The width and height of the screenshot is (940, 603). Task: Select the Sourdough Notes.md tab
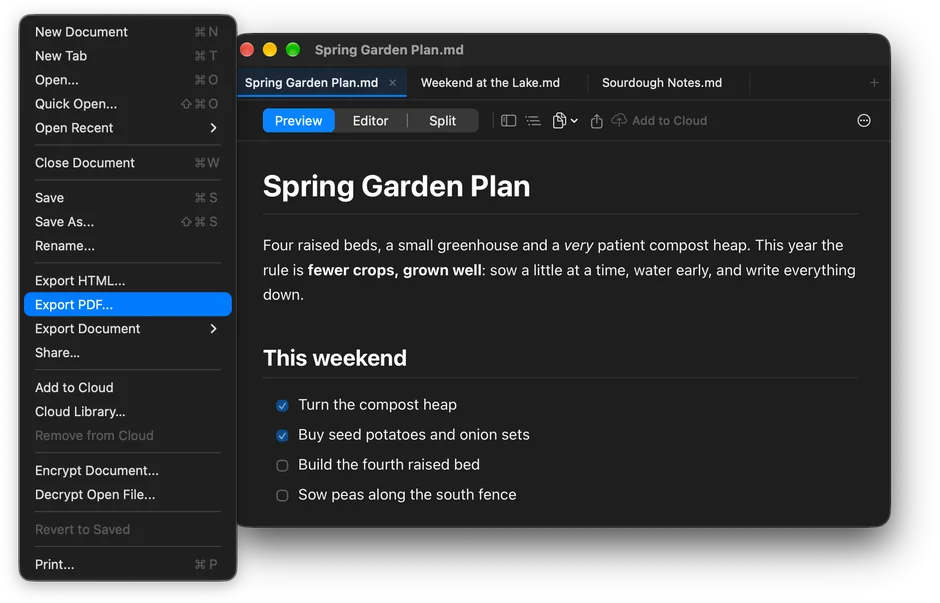[x=662, y=83]
